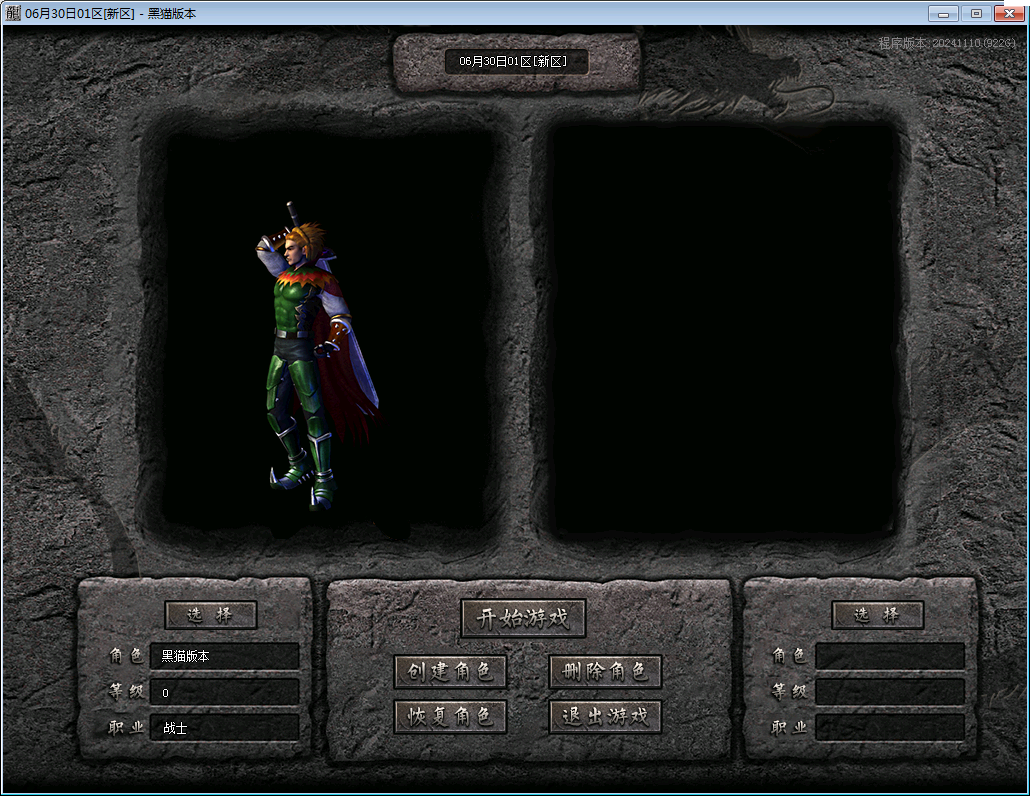Image resolution: width=1030 pixels, height=796 pixels.
Task: Click the left panel's 选择 button
Action: pos(210,615)
